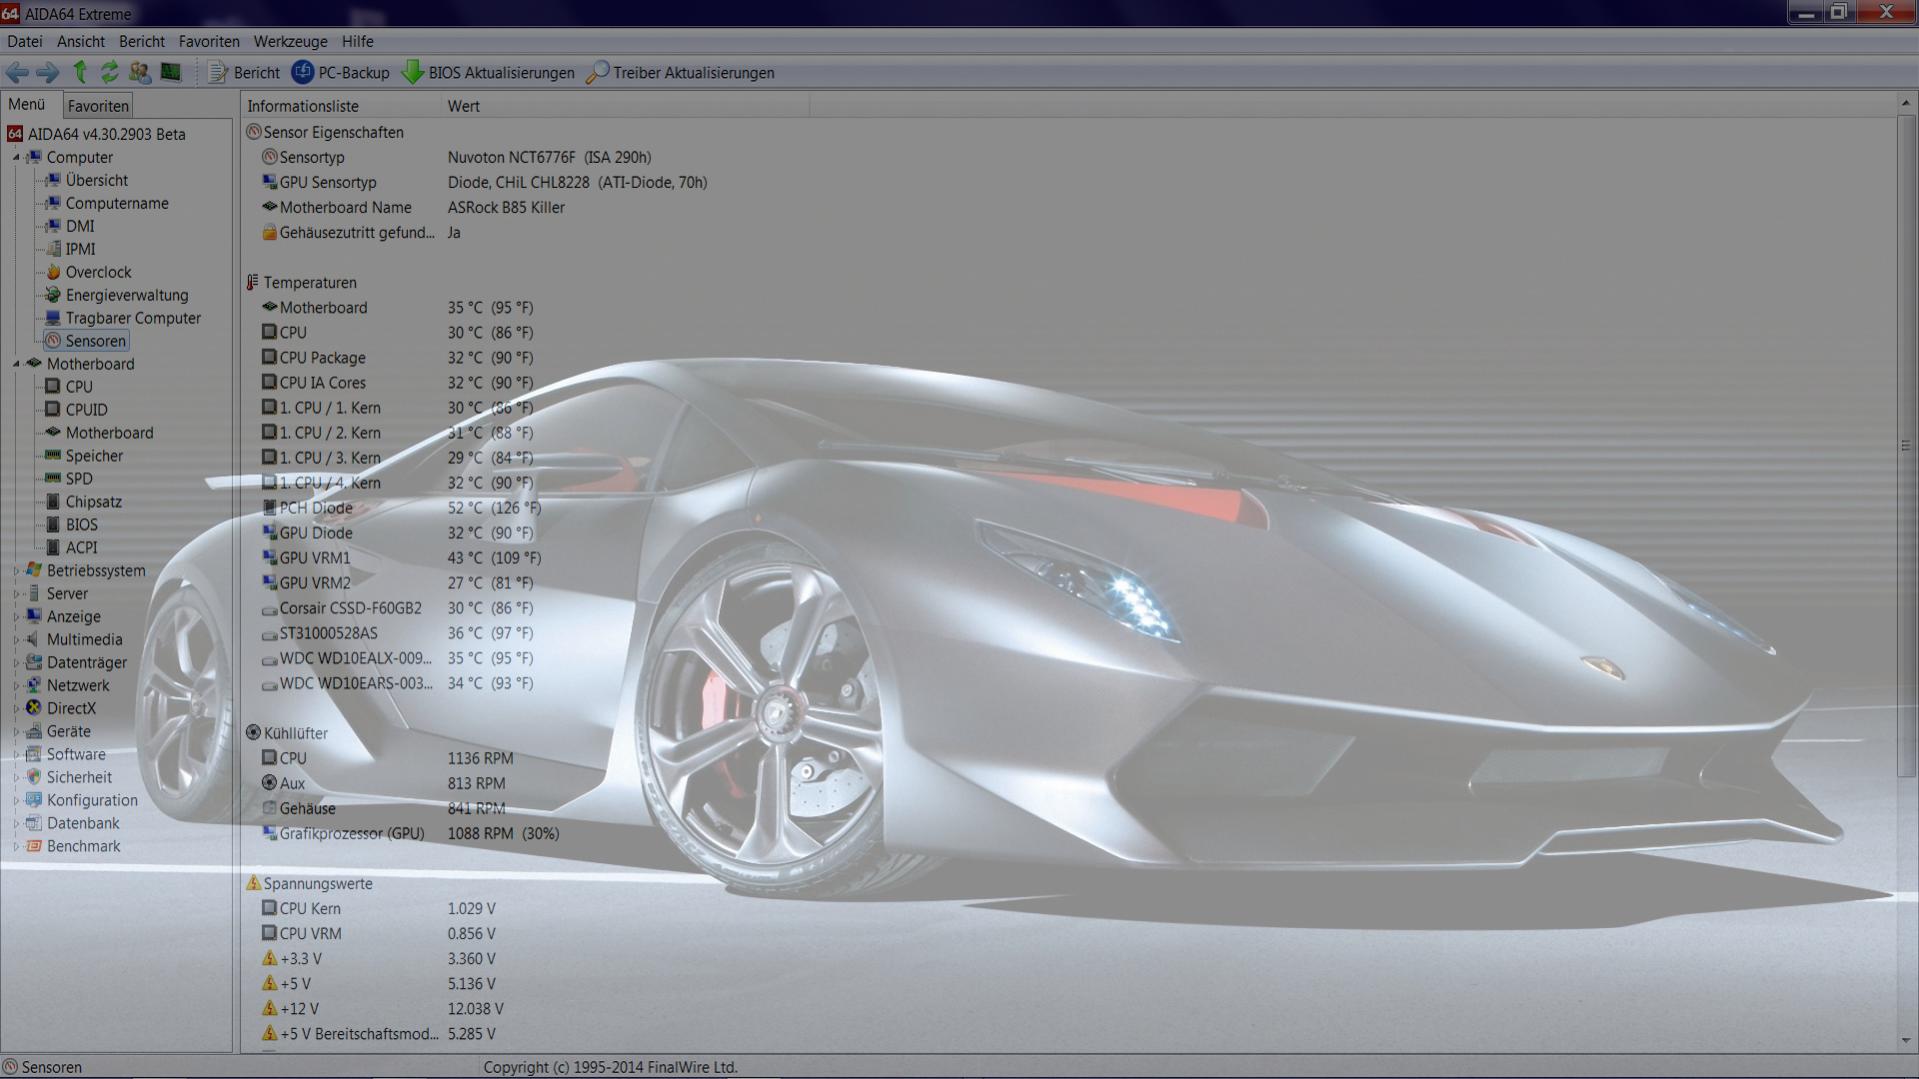Open the Ansicht menu

[x=81, y=41]
